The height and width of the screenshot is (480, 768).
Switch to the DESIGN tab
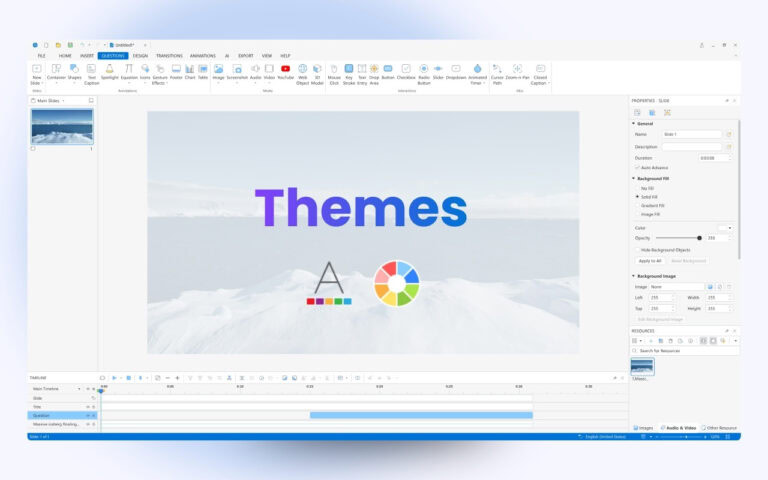140,56
